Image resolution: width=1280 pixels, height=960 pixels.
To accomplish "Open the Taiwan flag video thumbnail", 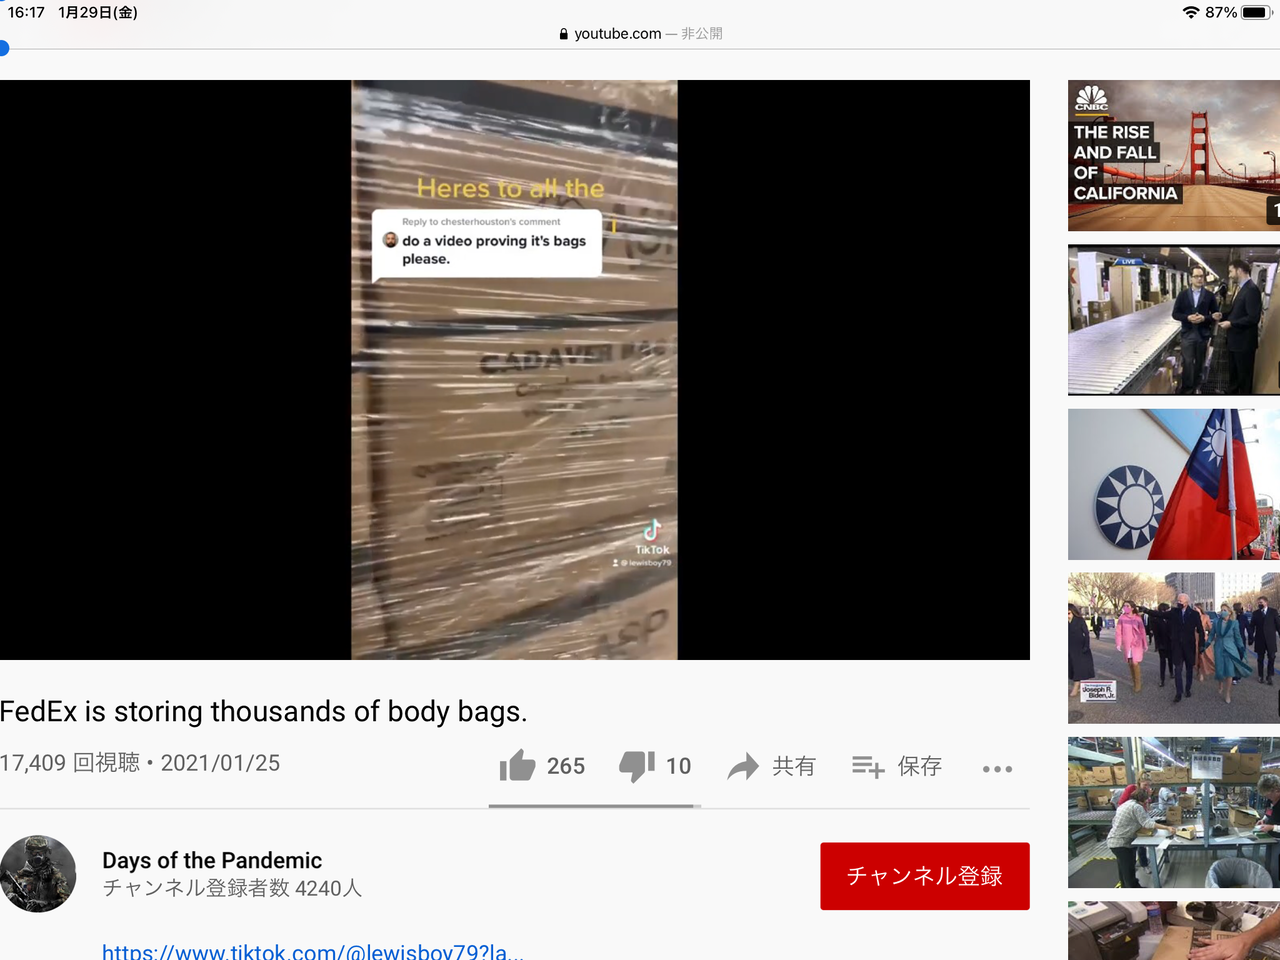I will click(x=1174, y=484).
